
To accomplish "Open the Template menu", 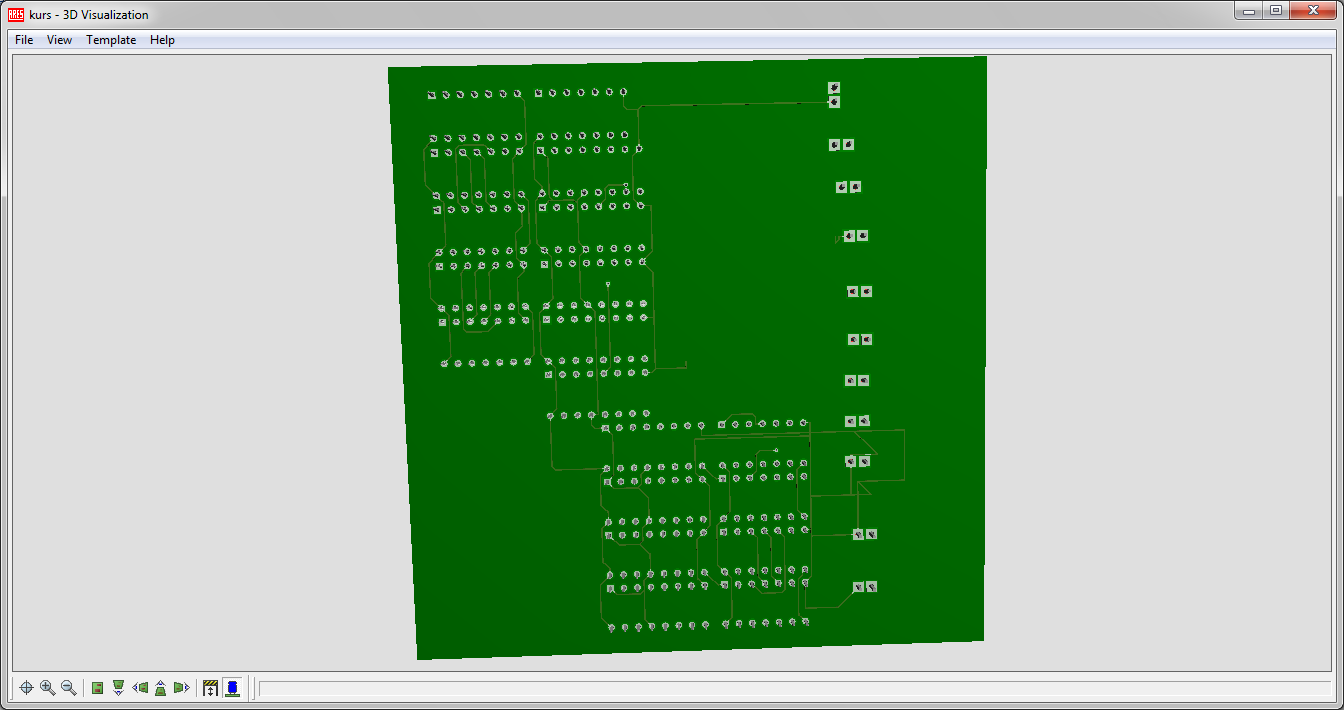I will (x=111, y=40).
